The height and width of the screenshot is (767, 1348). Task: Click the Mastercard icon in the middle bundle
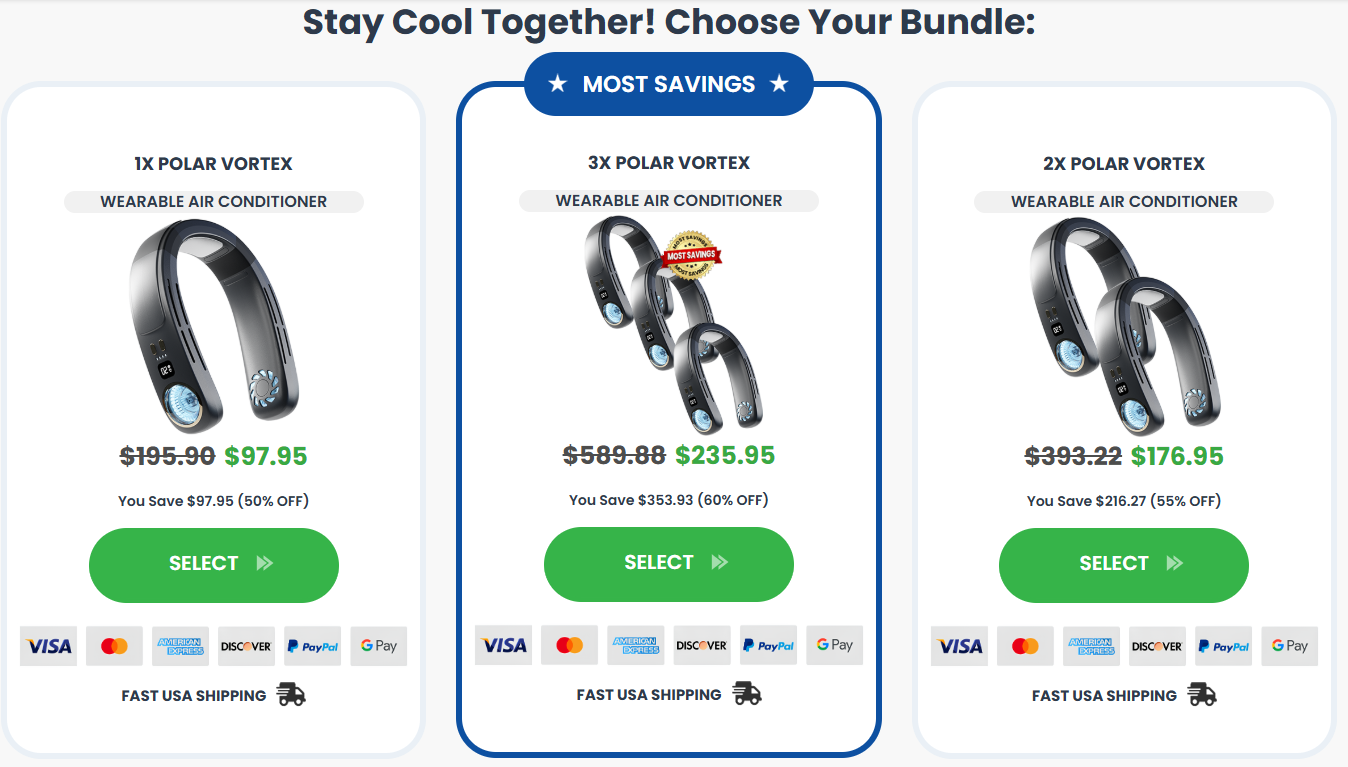(x=569, y=646)
